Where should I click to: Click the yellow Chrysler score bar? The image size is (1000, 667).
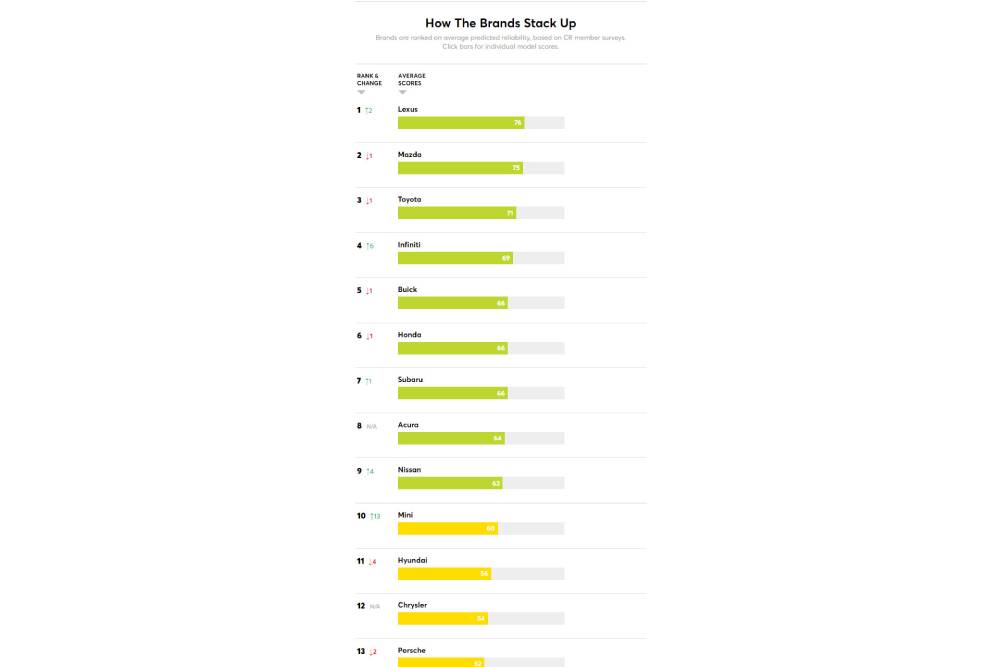click(x=443, y=618)
